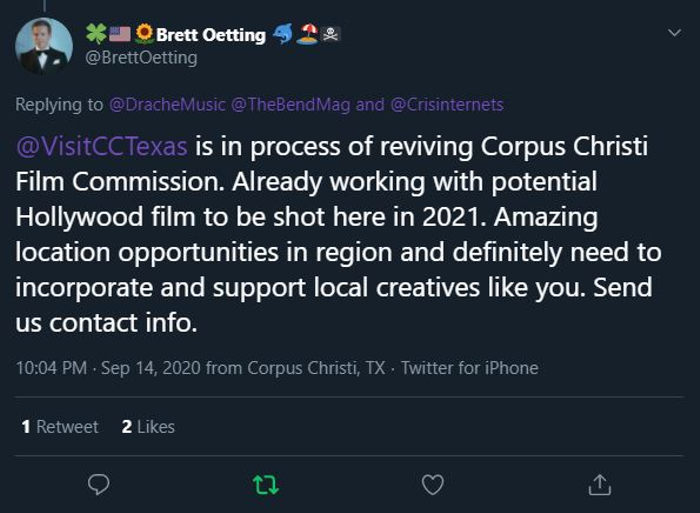Open the @VisitCCTexas mention in tweet

coord(102,147)
